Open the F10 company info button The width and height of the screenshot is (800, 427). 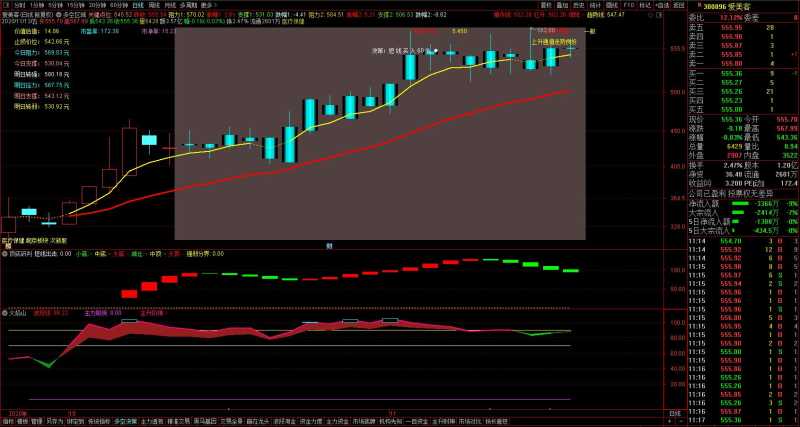628,4
